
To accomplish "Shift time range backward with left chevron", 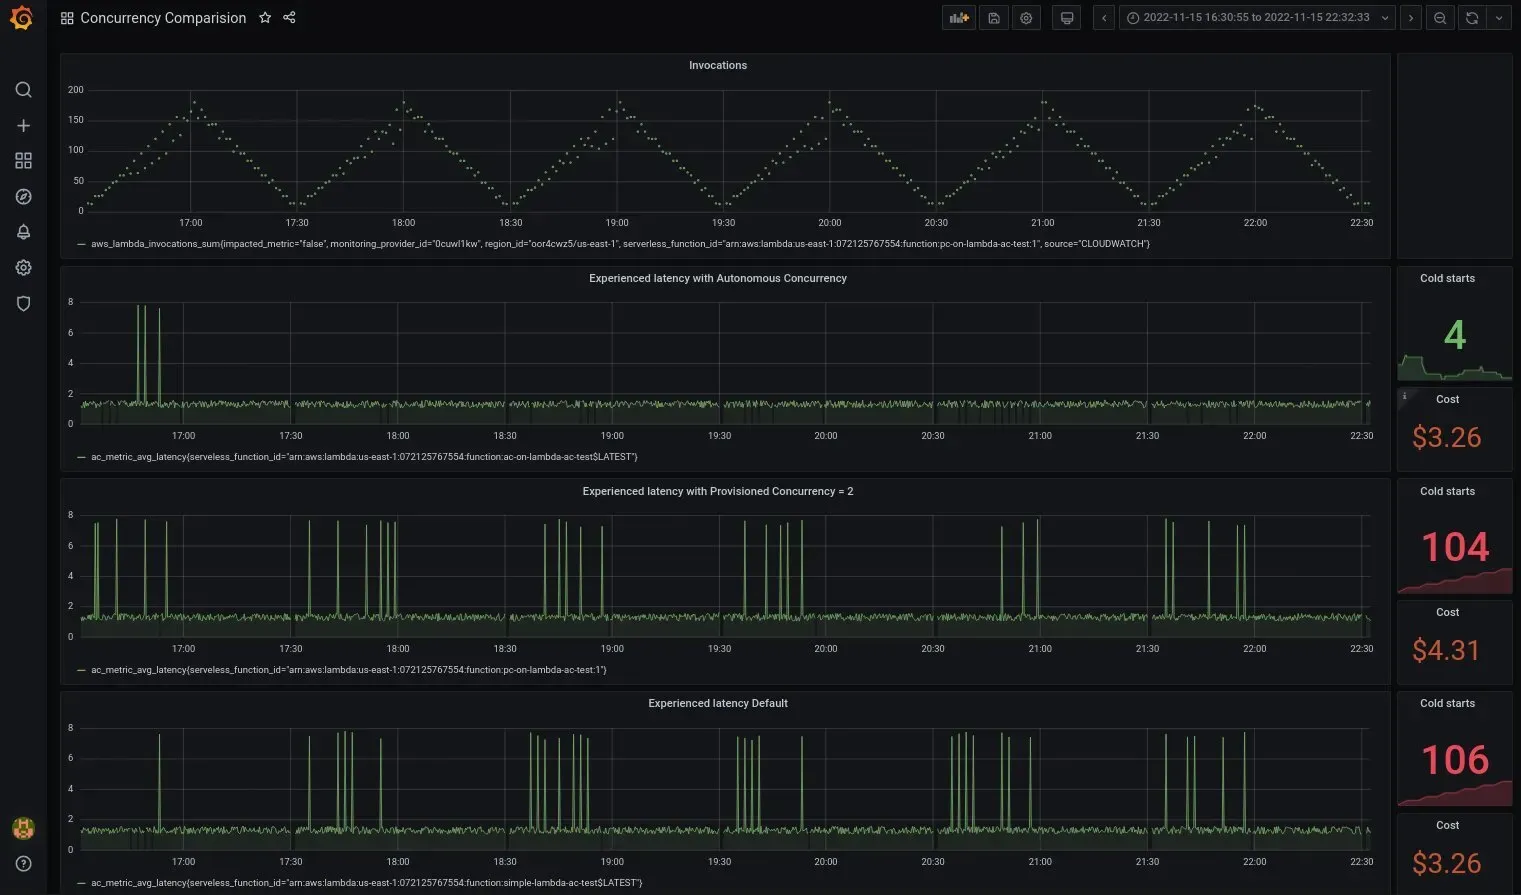I will [x=1104, y=18].
